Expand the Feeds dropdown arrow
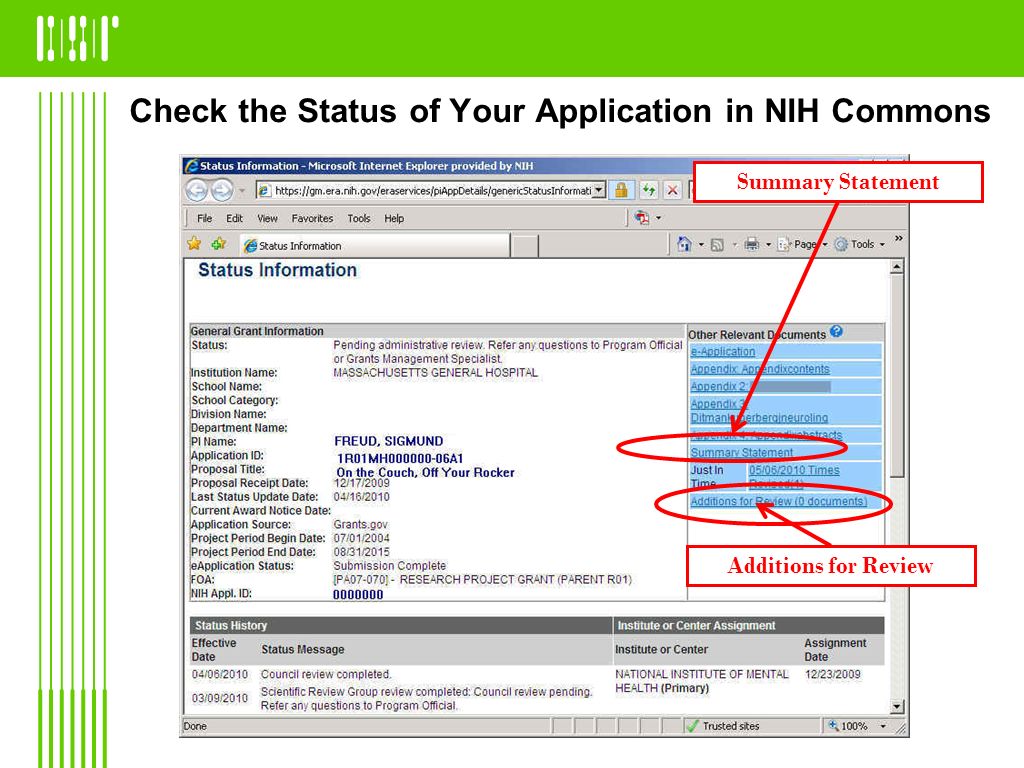Viewport: 1024px width, 768px height. pyautogui.click(x=734, y=245)
